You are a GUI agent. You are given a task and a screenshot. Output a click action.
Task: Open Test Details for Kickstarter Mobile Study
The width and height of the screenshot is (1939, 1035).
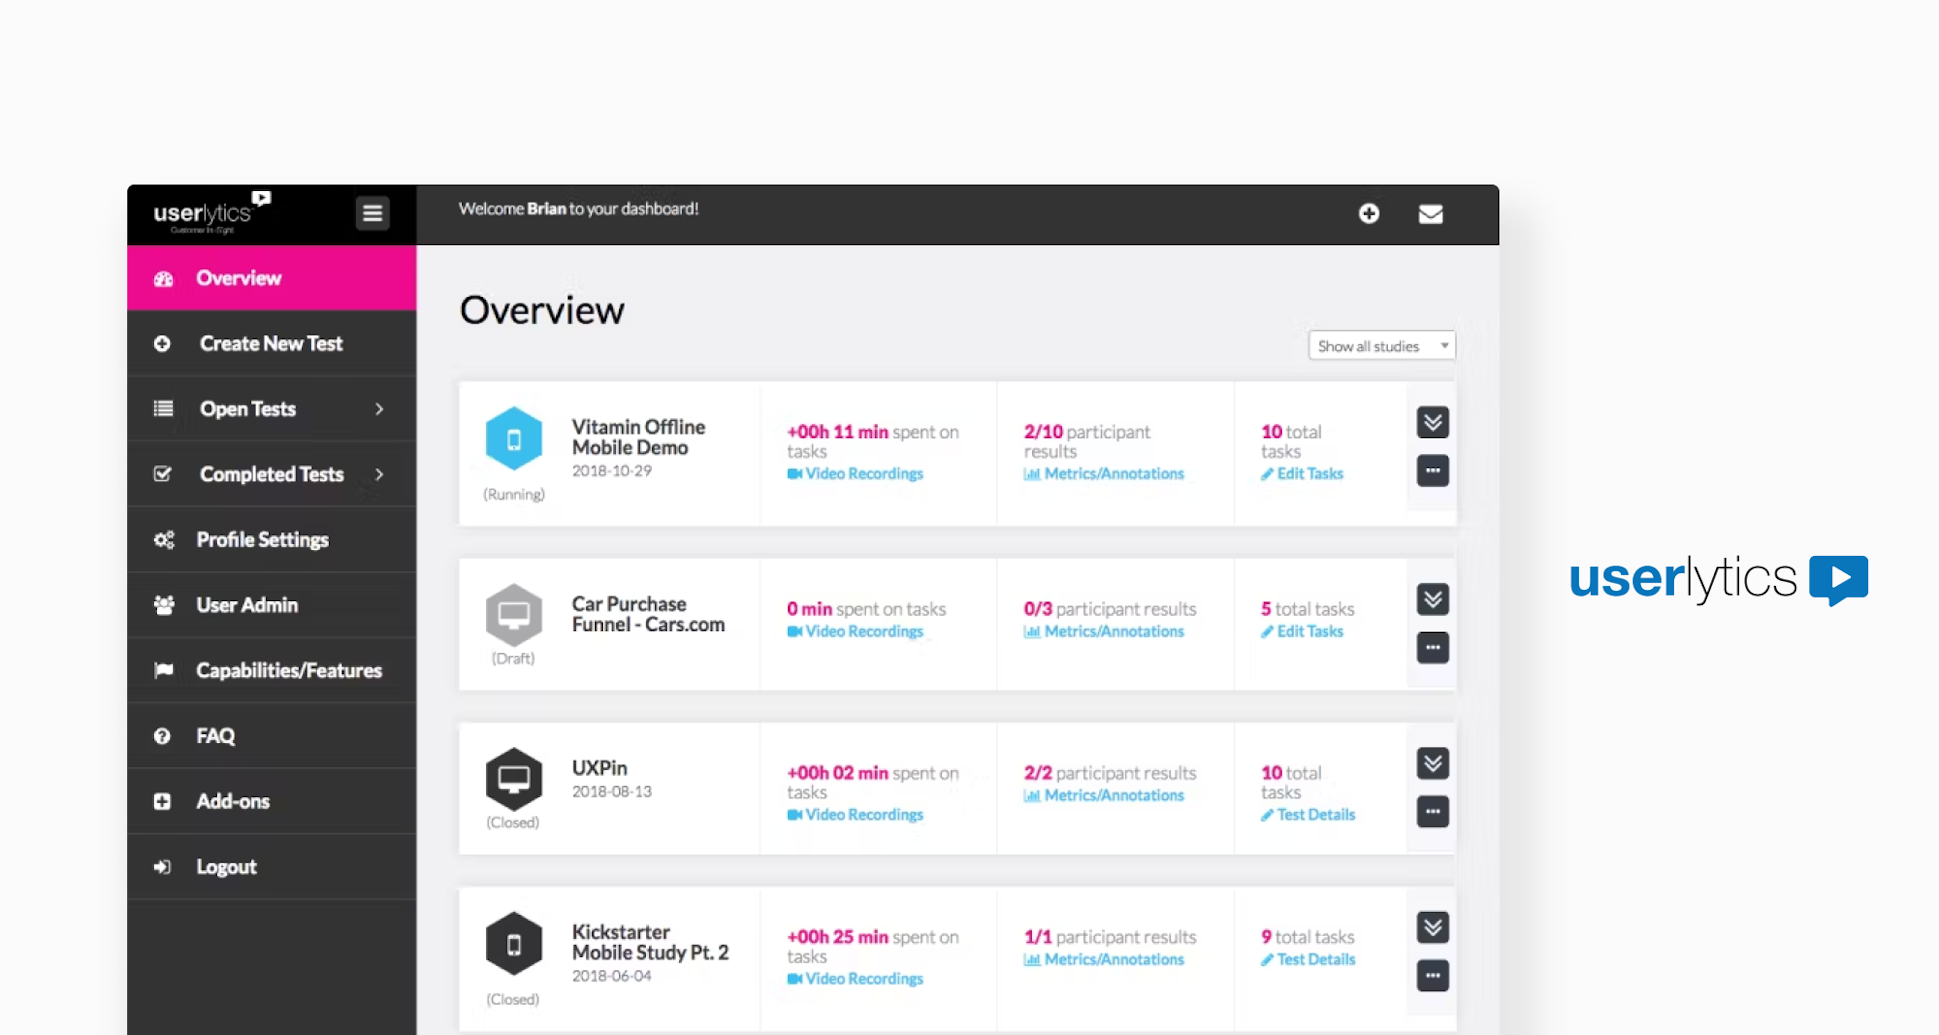coord(1314,959)
